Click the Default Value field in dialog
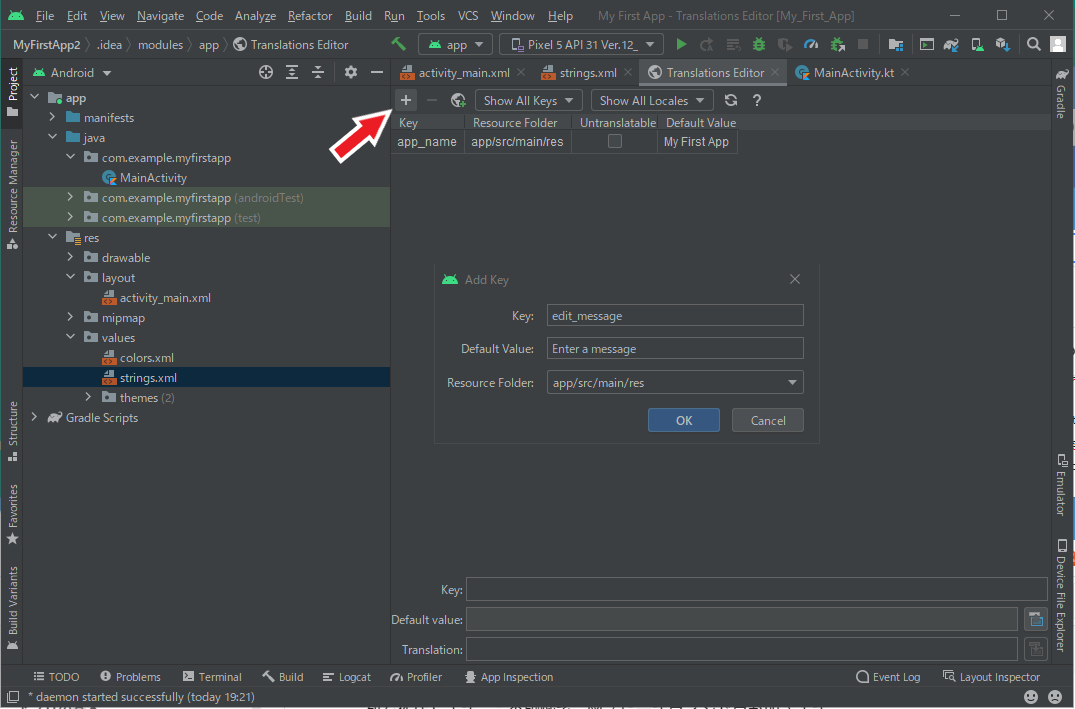Viewport: 1075px width, 709px height. click(x=675, y=349)
